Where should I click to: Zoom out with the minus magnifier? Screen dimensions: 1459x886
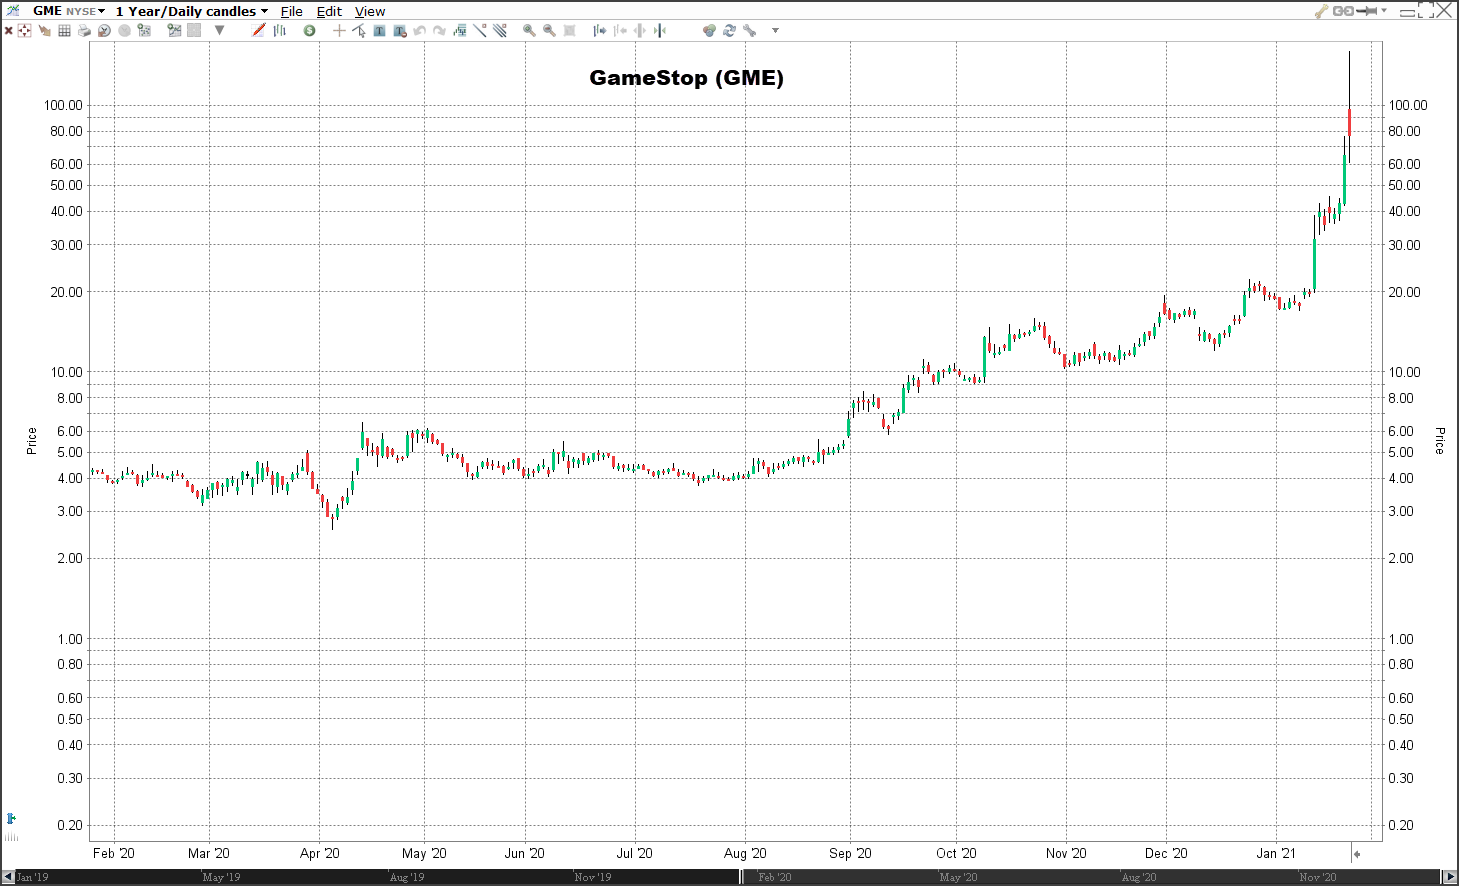(x=549, y=31)
